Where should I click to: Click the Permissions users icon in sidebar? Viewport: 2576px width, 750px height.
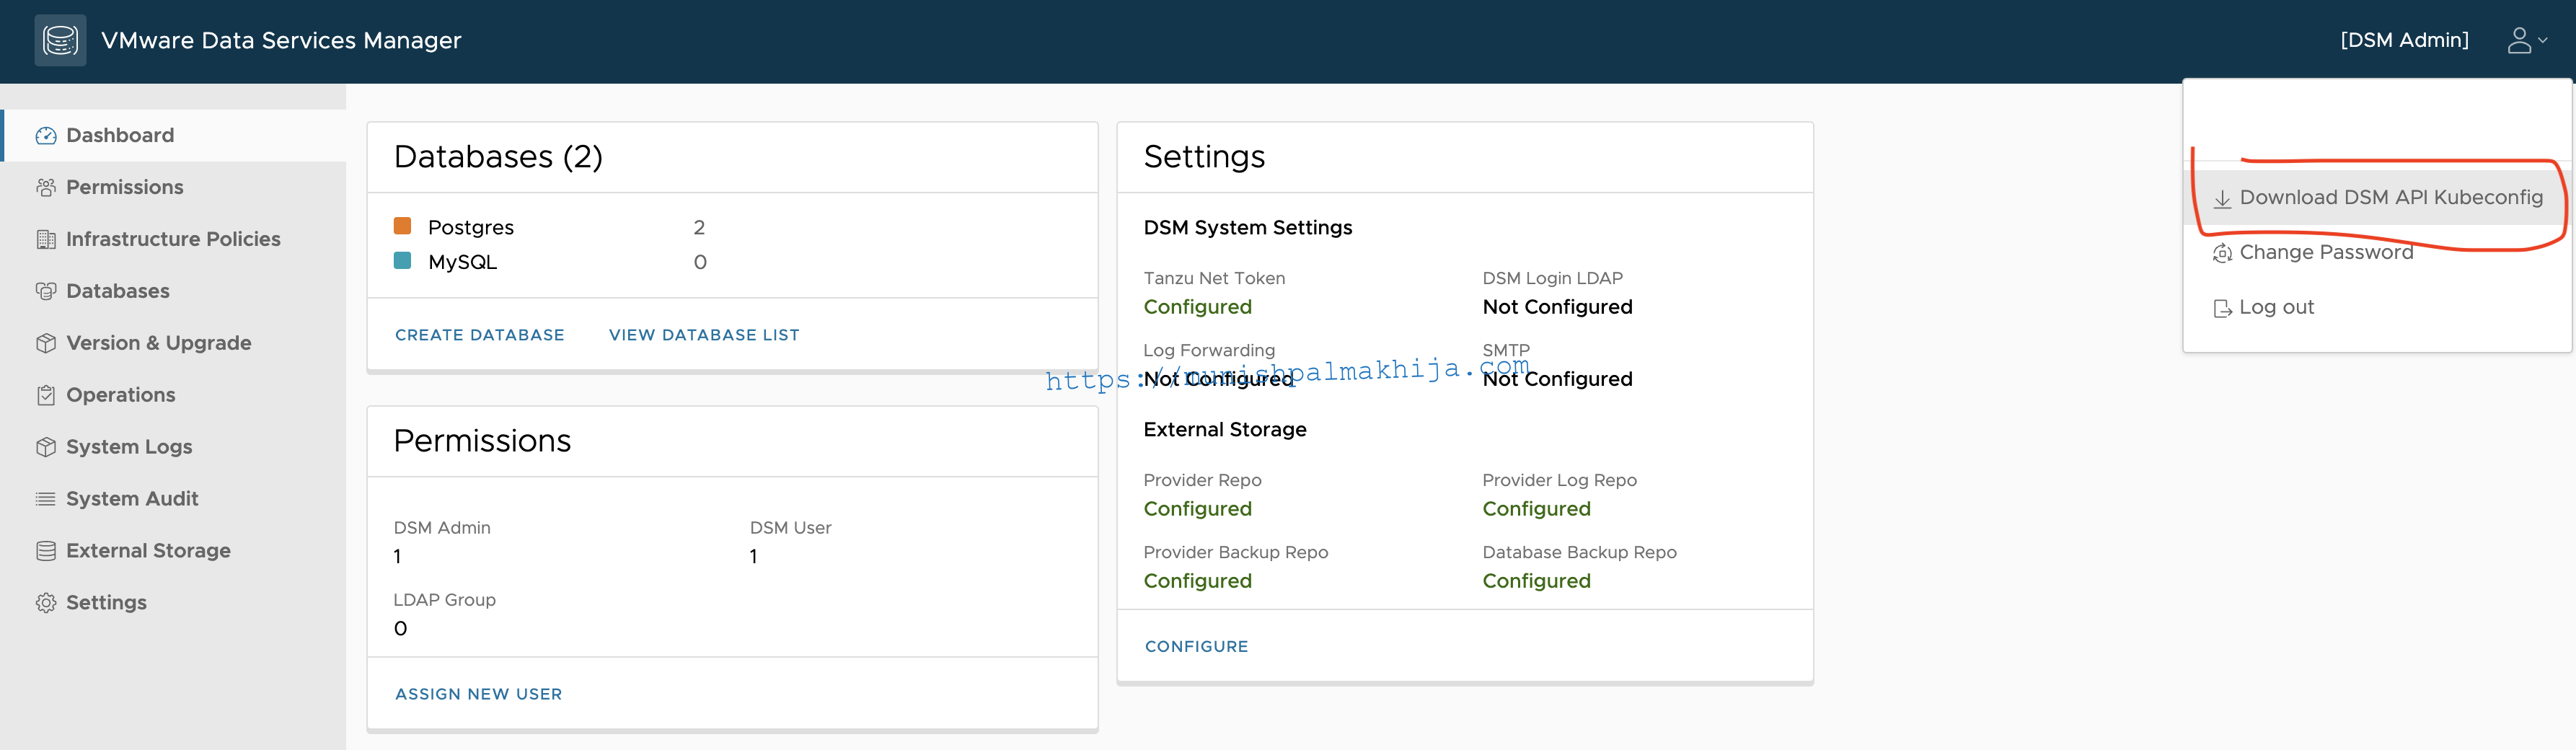click(46, 188)
